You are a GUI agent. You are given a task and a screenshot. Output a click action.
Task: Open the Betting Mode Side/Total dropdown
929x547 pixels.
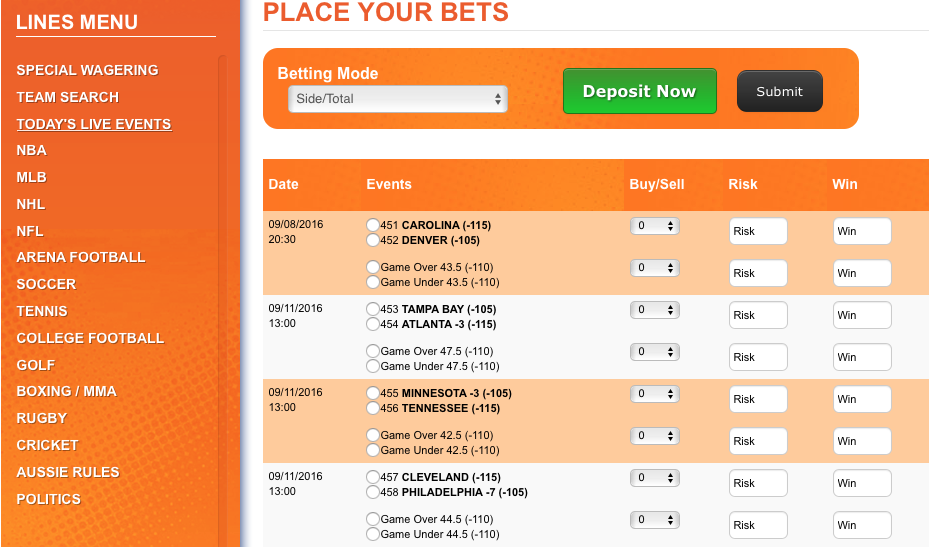click(398, 99)
